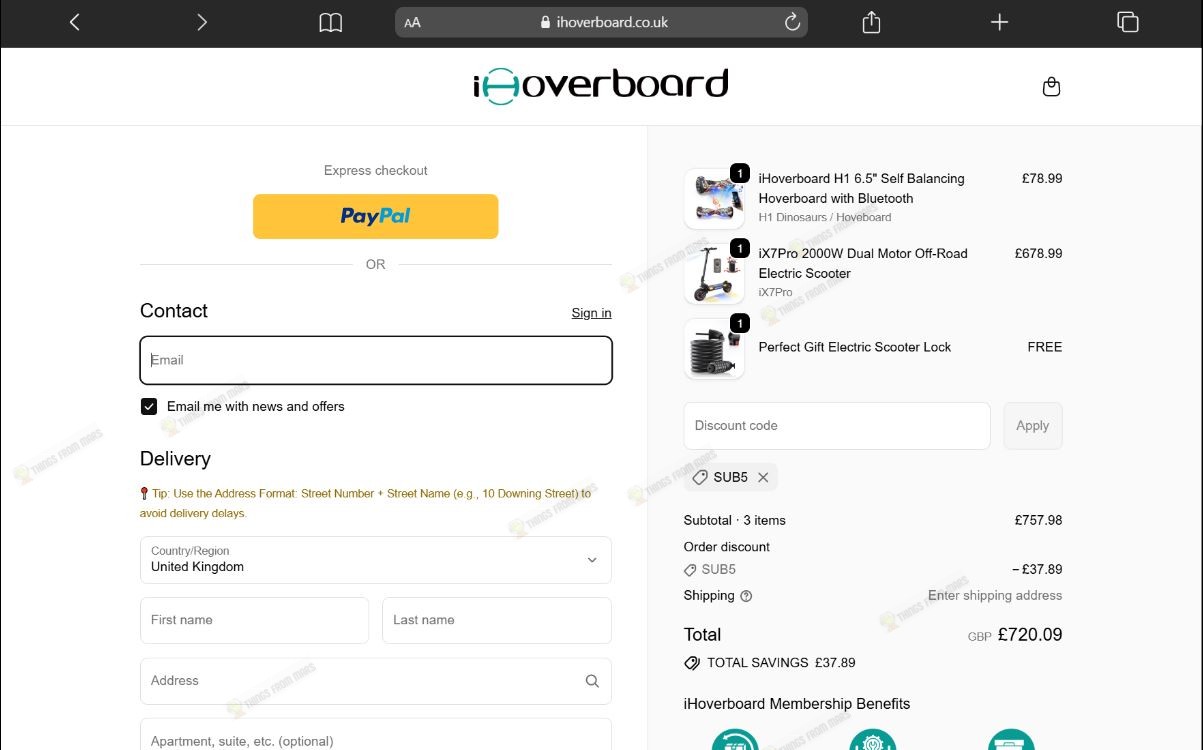Select the £720.09 total amount

pyautogui.click(x=1030, y=634)
